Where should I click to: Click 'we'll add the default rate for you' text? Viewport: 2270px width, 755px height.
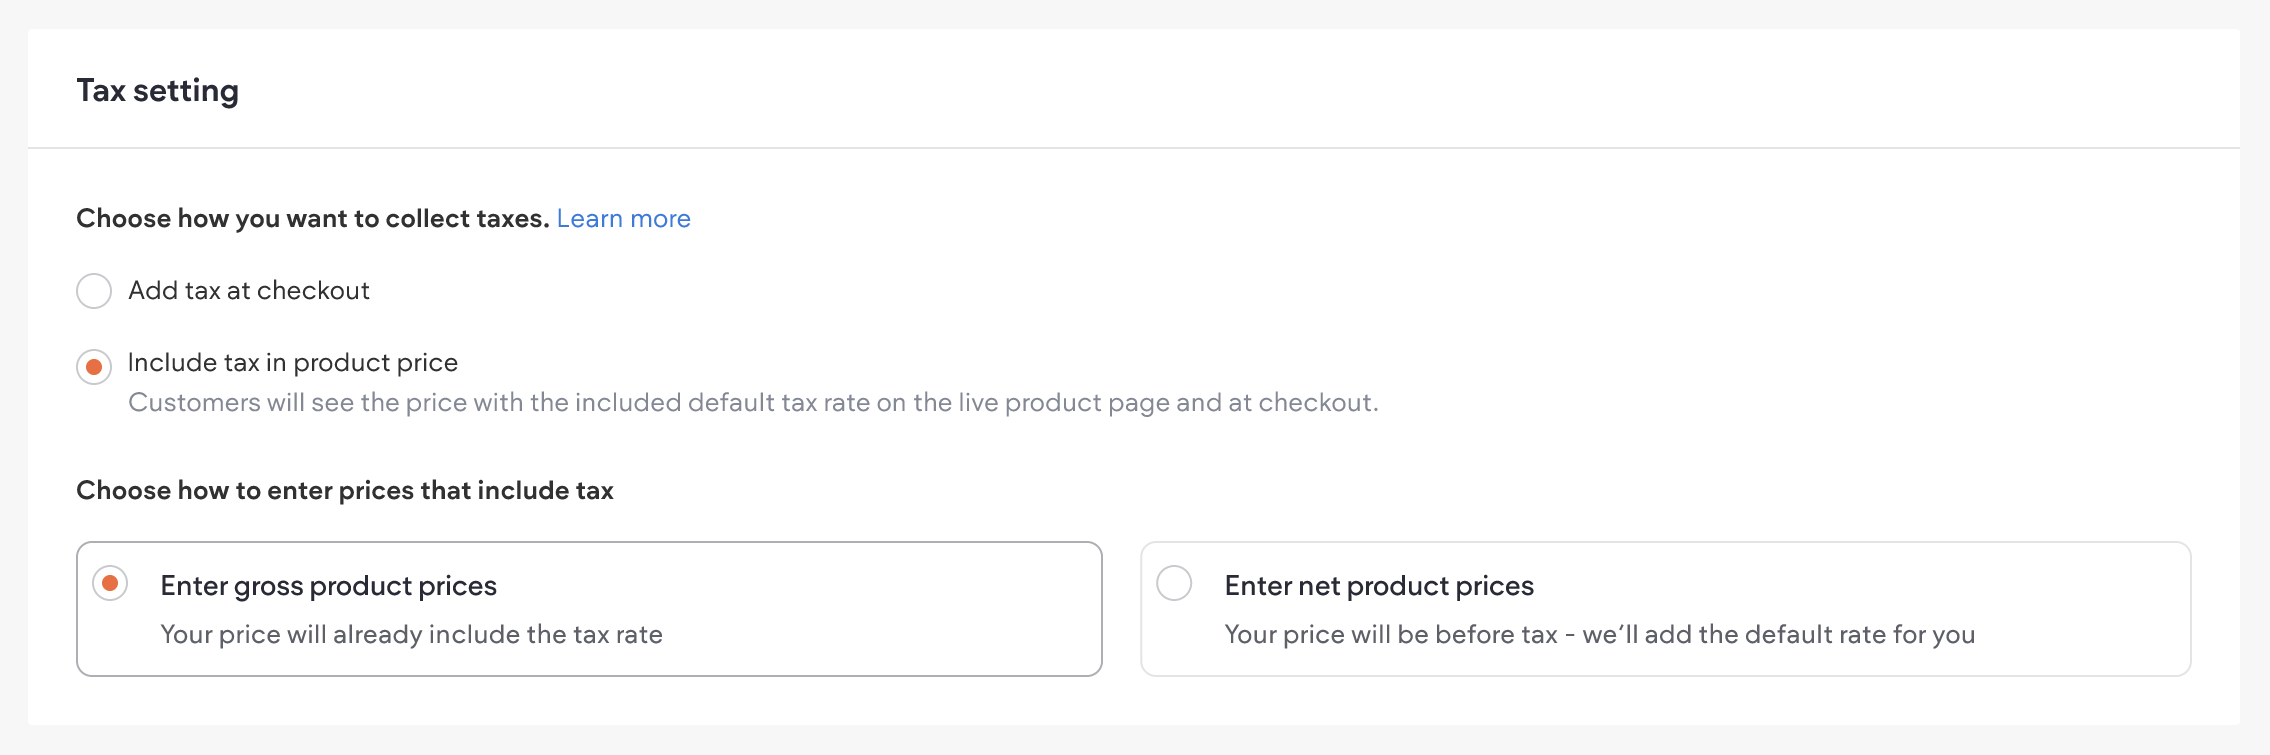[x=1778, y=635]
